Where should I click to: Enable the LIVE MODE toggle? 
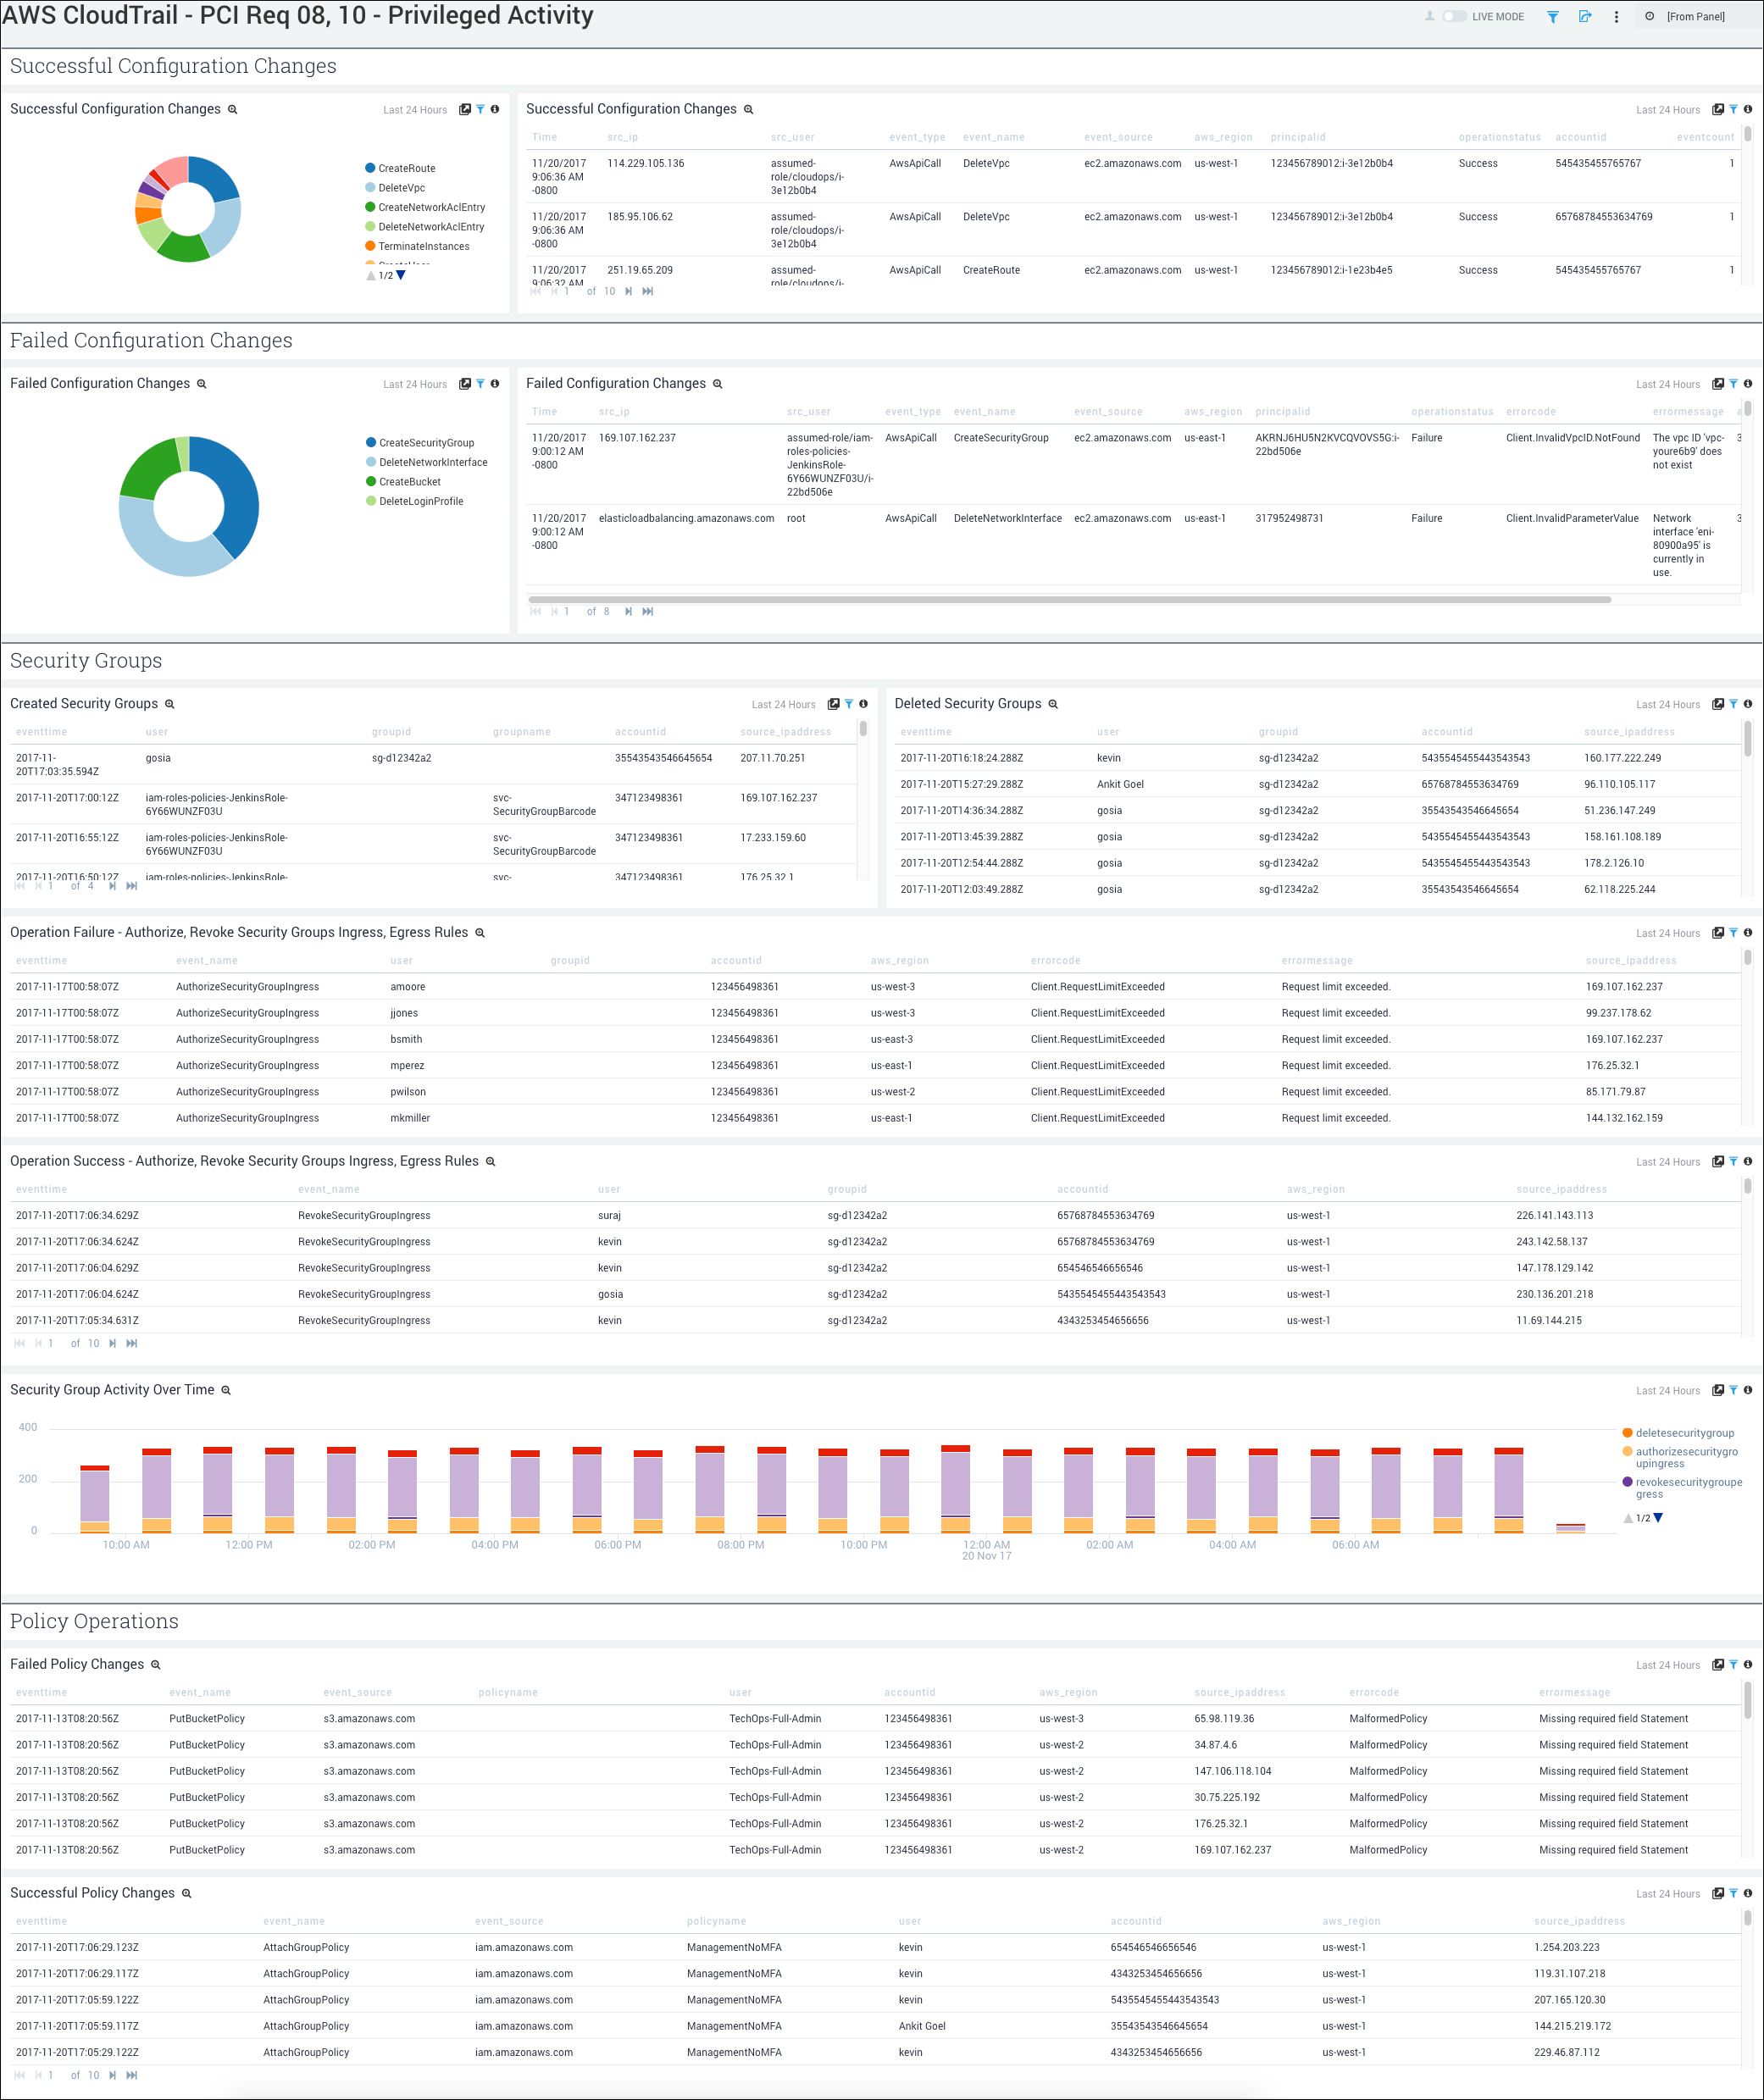[1454, 16]
